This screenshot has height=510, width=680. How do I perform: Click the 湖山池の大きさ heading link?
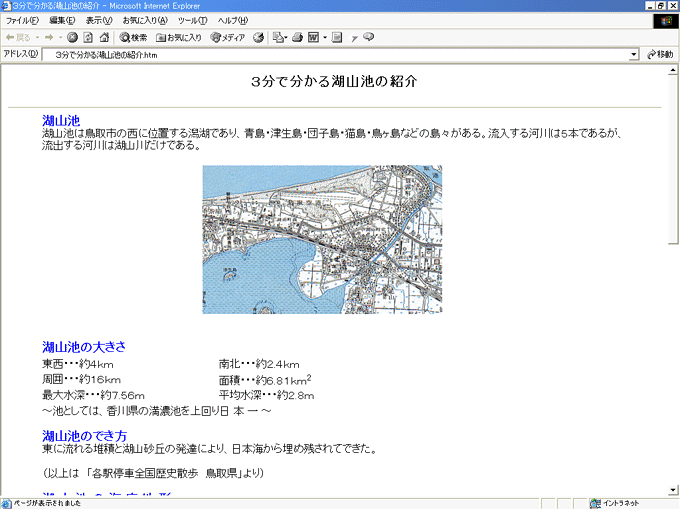pyautogui.click(x=84, y=347)
